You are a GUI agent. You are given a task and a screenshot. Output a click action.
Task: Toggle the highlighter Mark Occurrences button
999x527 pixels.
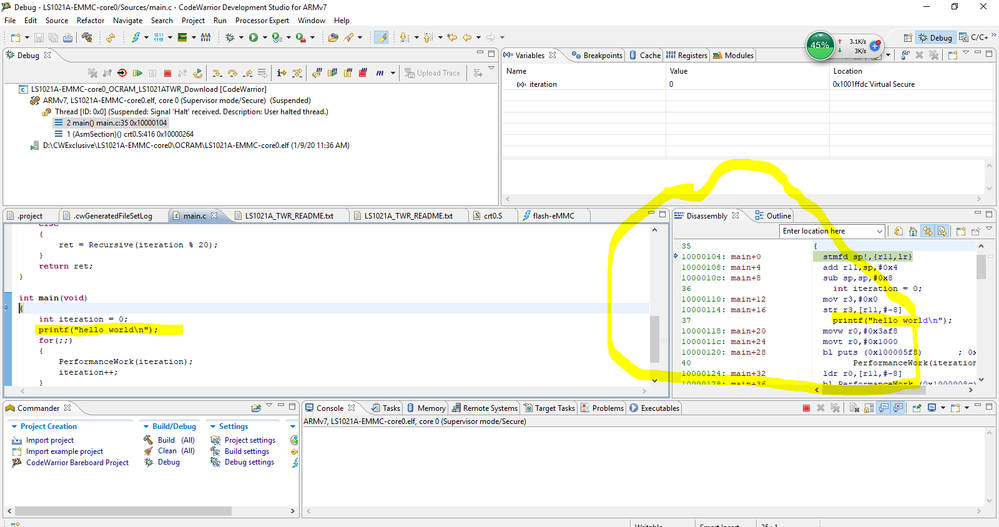382,38
